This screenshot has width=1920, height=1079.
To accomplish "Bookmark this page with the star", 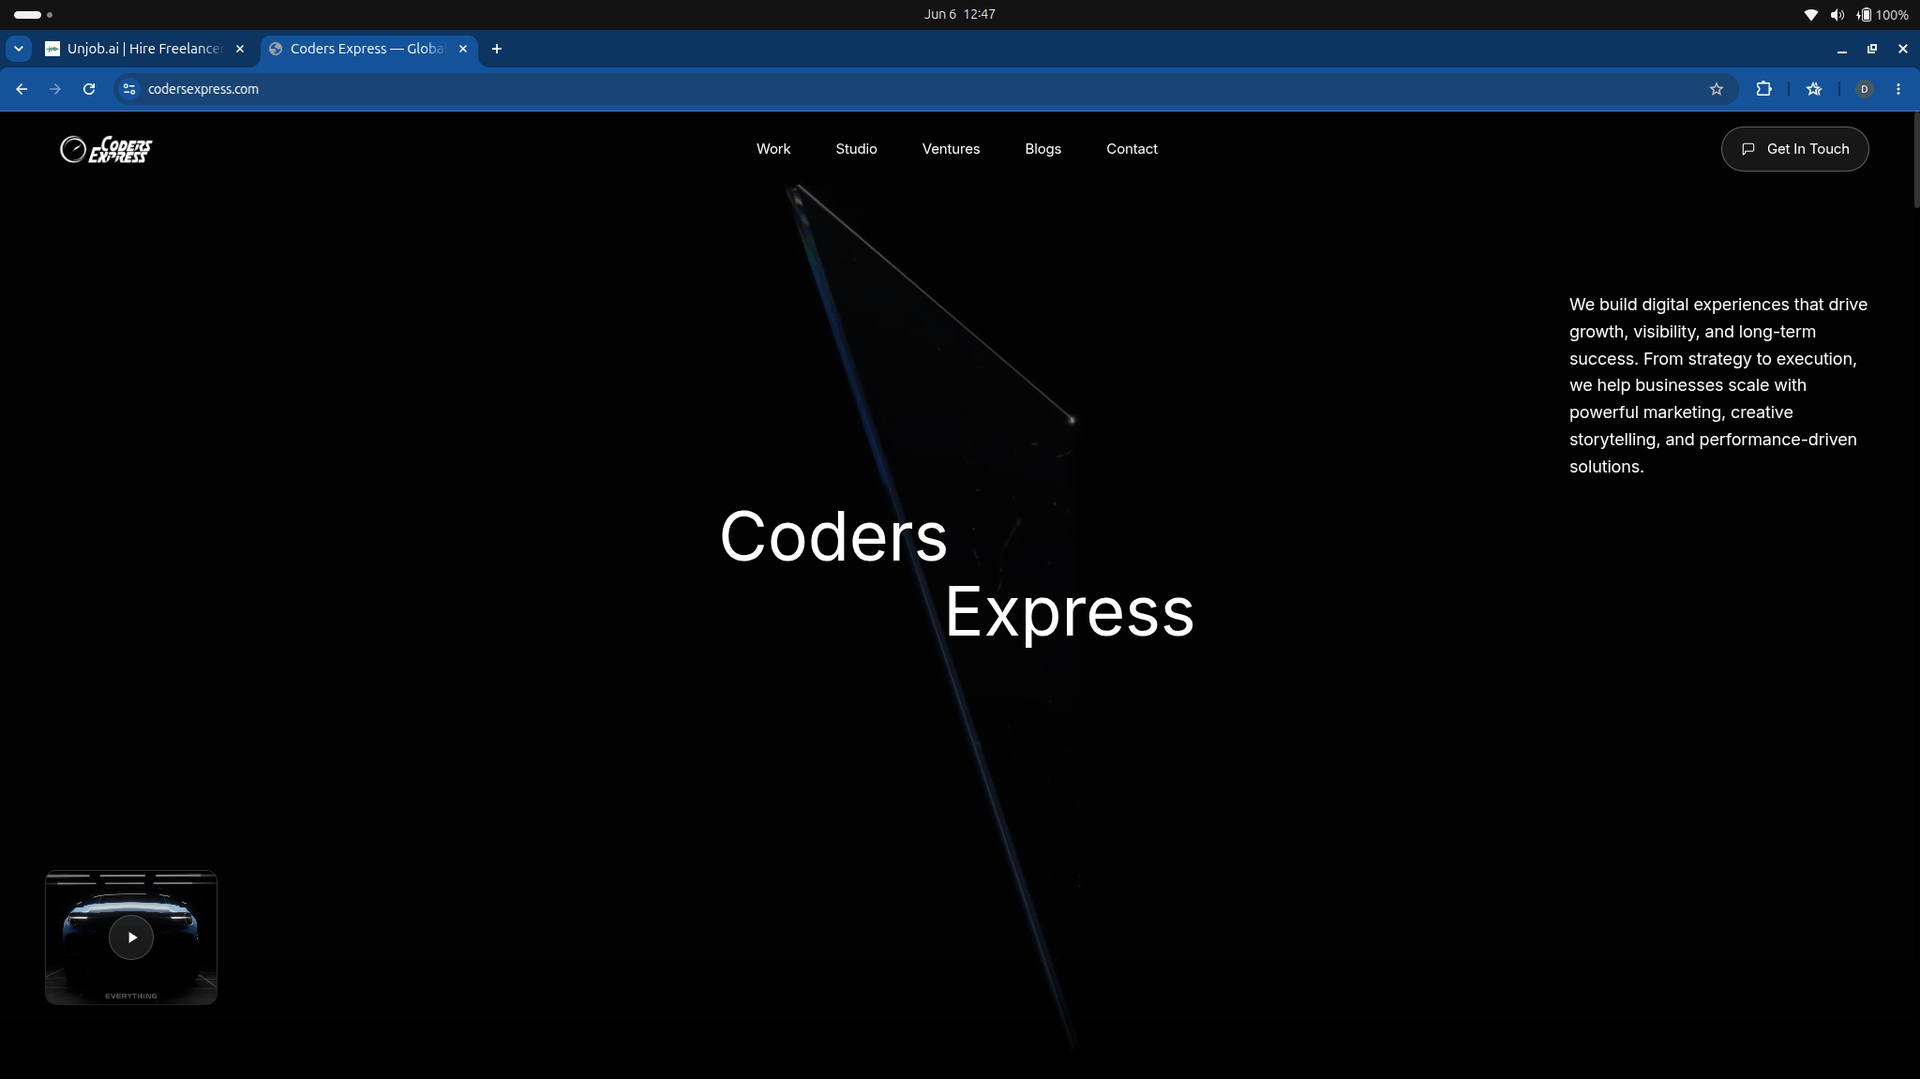I will [1716, 89].
